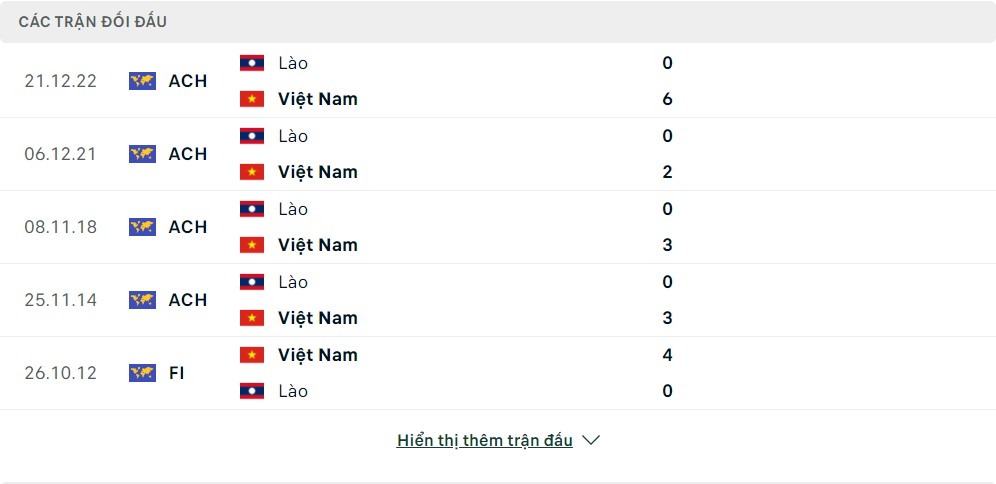Click the world map icon beside 26.10.12
This screenshot has height=484, width=996.
point(142,373)
